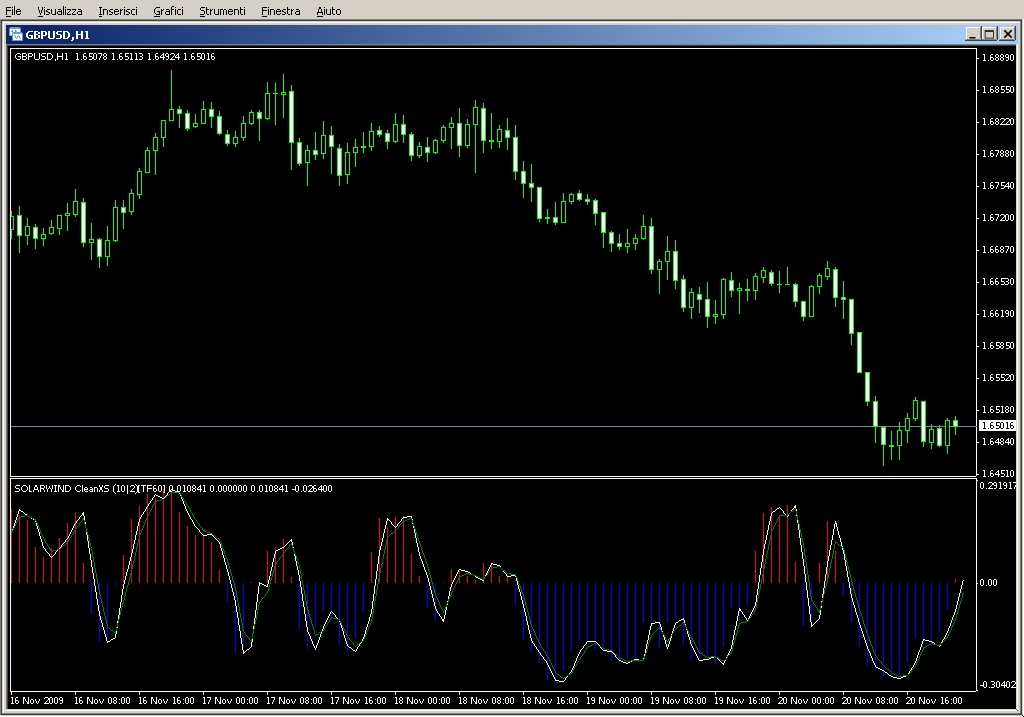
Task: Click time axis label 16 Nov 16:00
Action: [x=166, y=701]
